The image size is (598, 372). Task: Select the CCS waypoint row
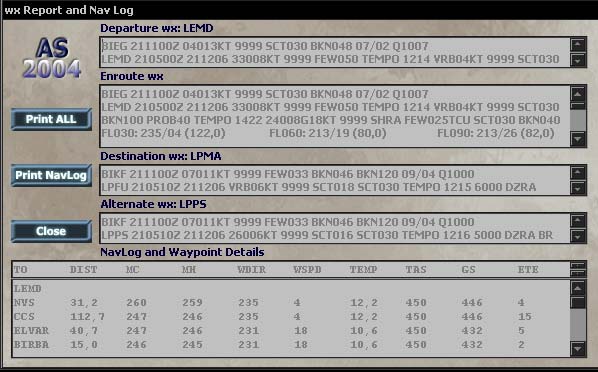pyautogui.click(x=291, y=317)
